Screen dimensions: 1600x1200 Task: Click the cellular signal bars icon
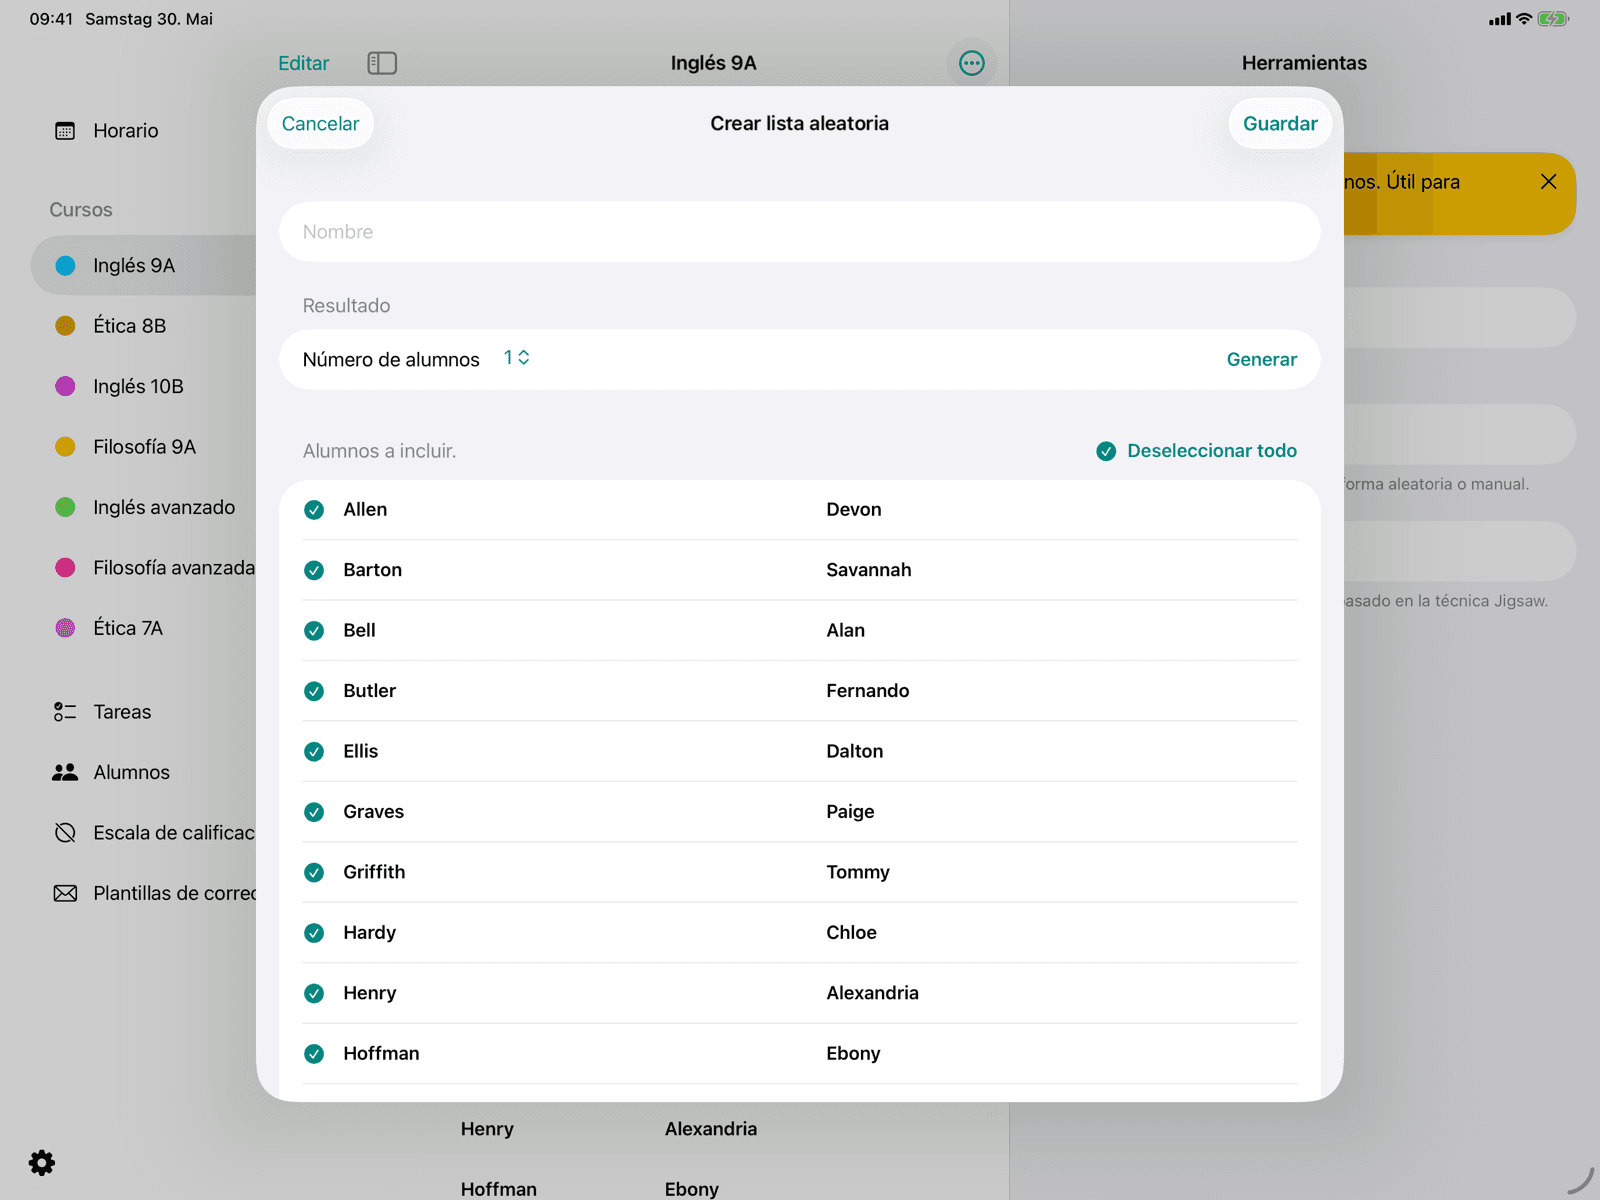pyautogui.click(x=1499, y=19)
